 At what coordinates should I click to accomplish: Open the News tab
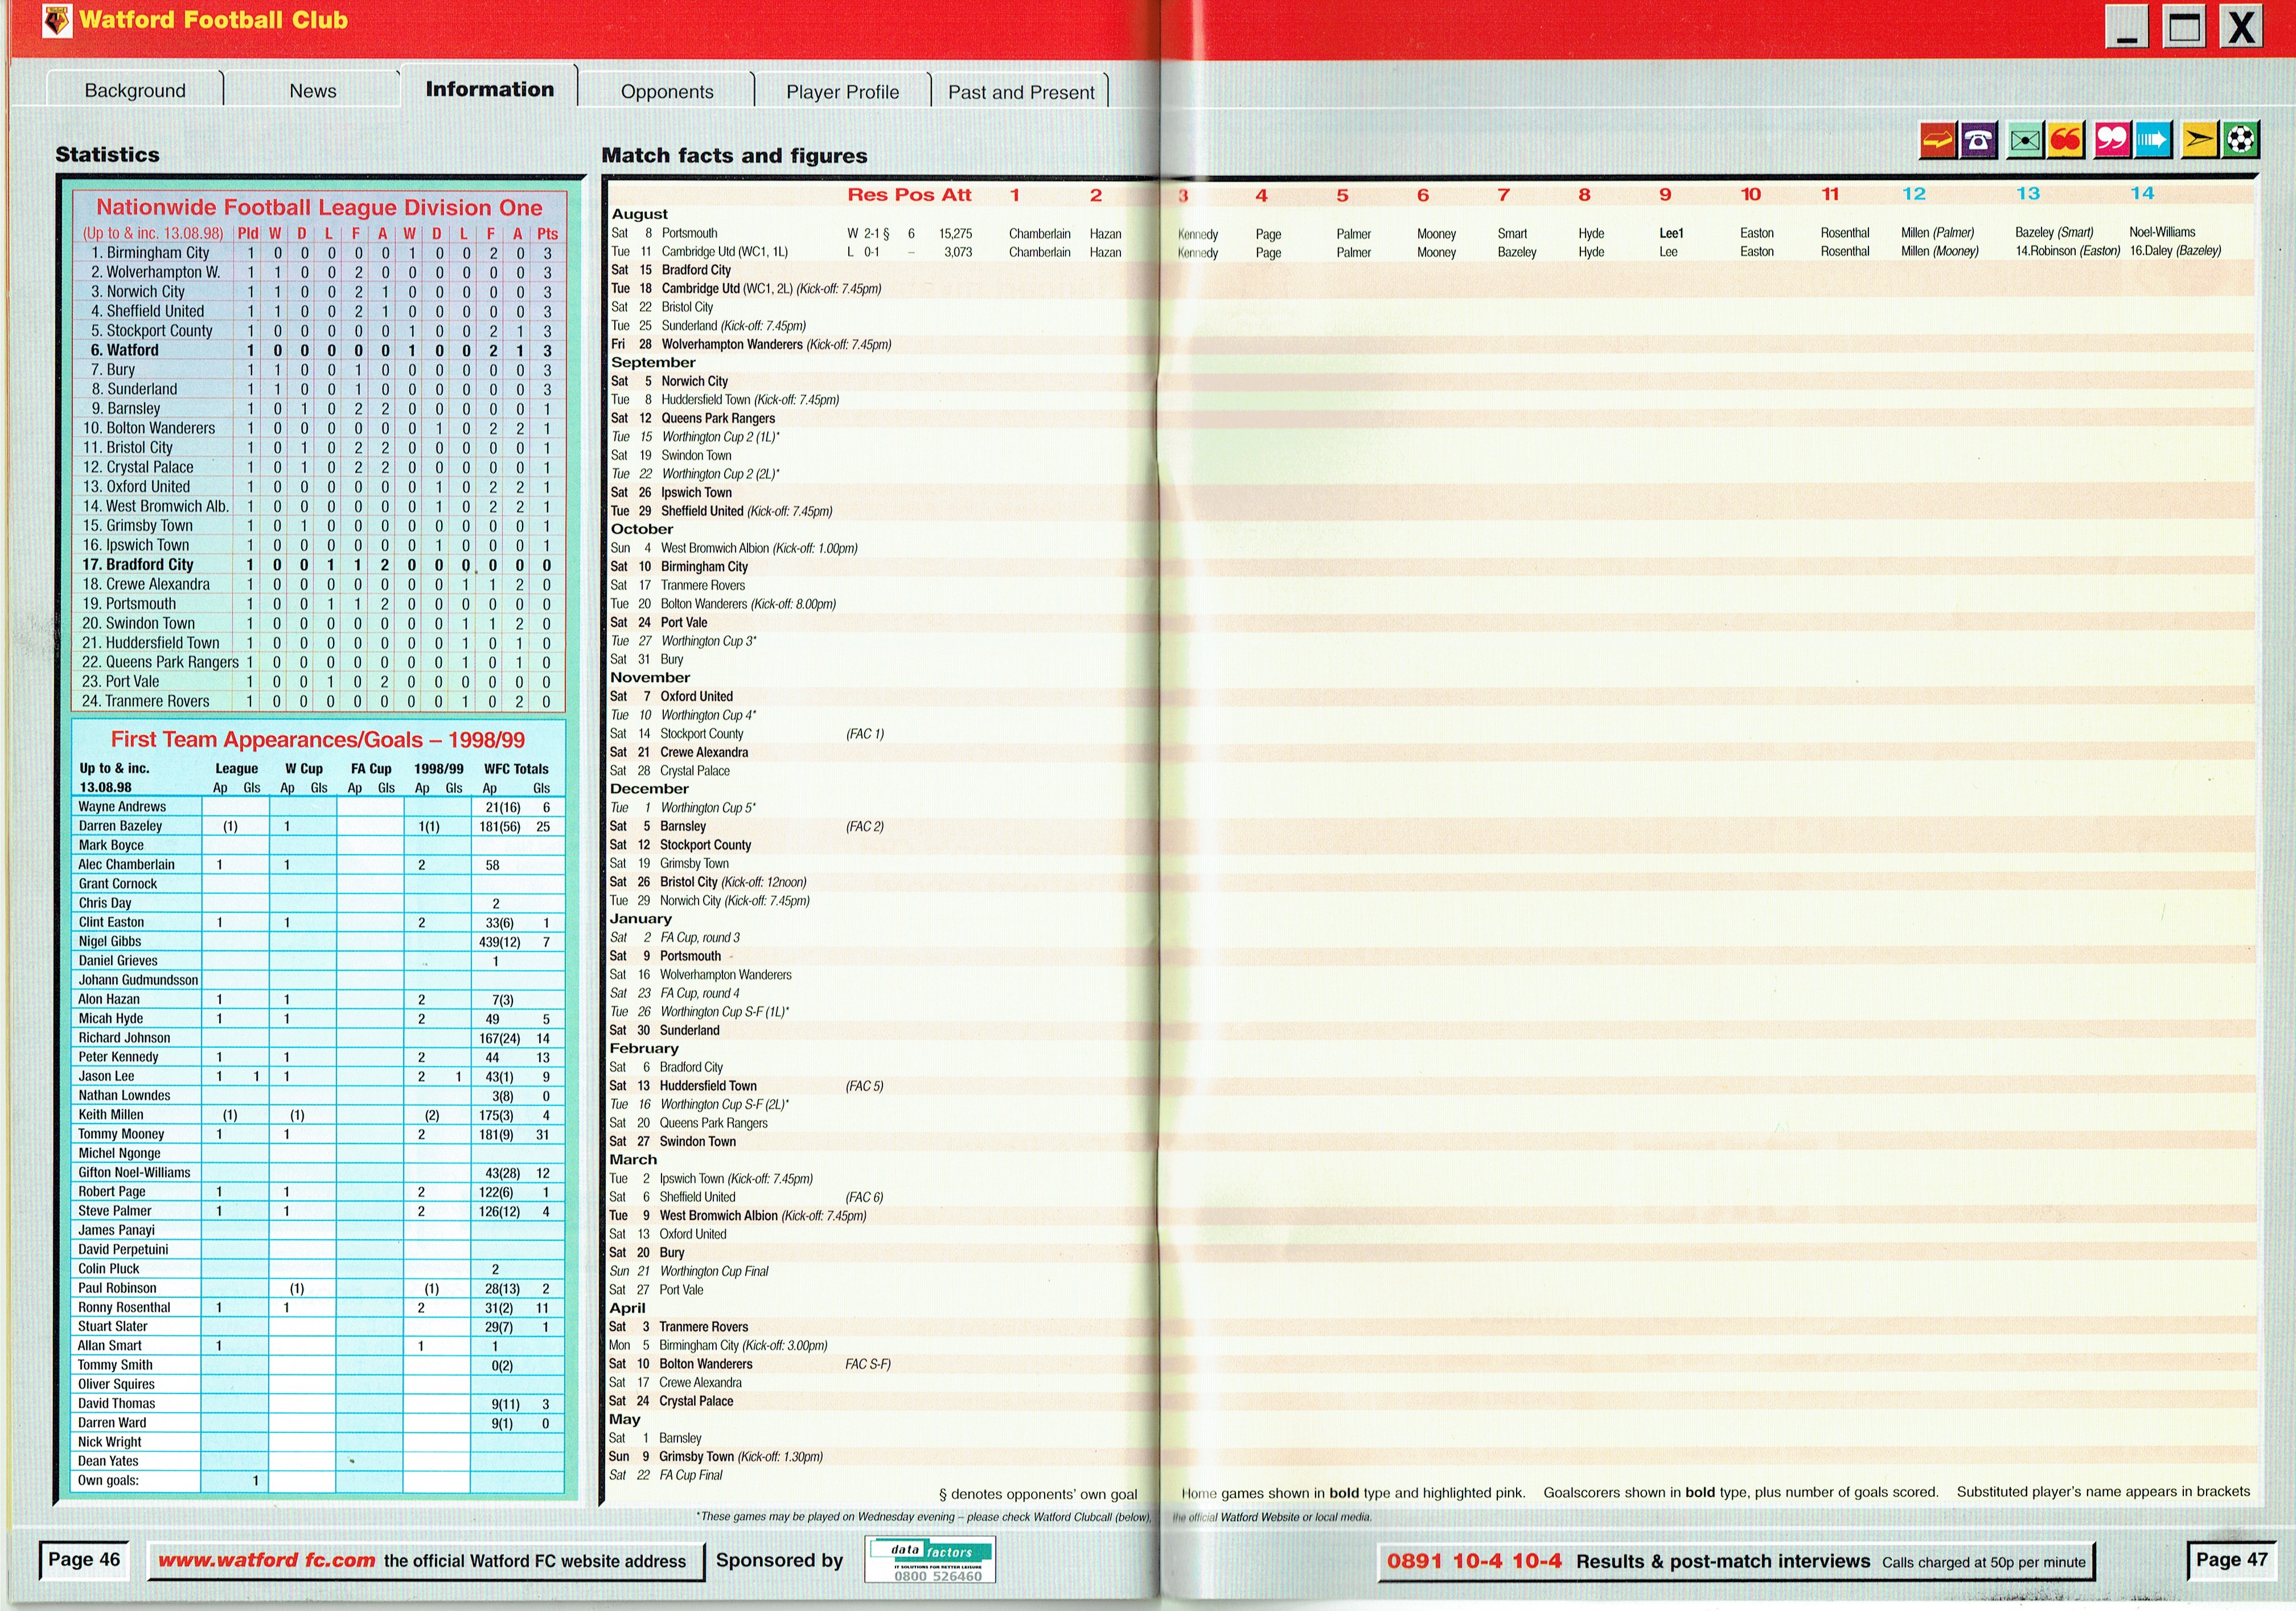click(312, 90)
